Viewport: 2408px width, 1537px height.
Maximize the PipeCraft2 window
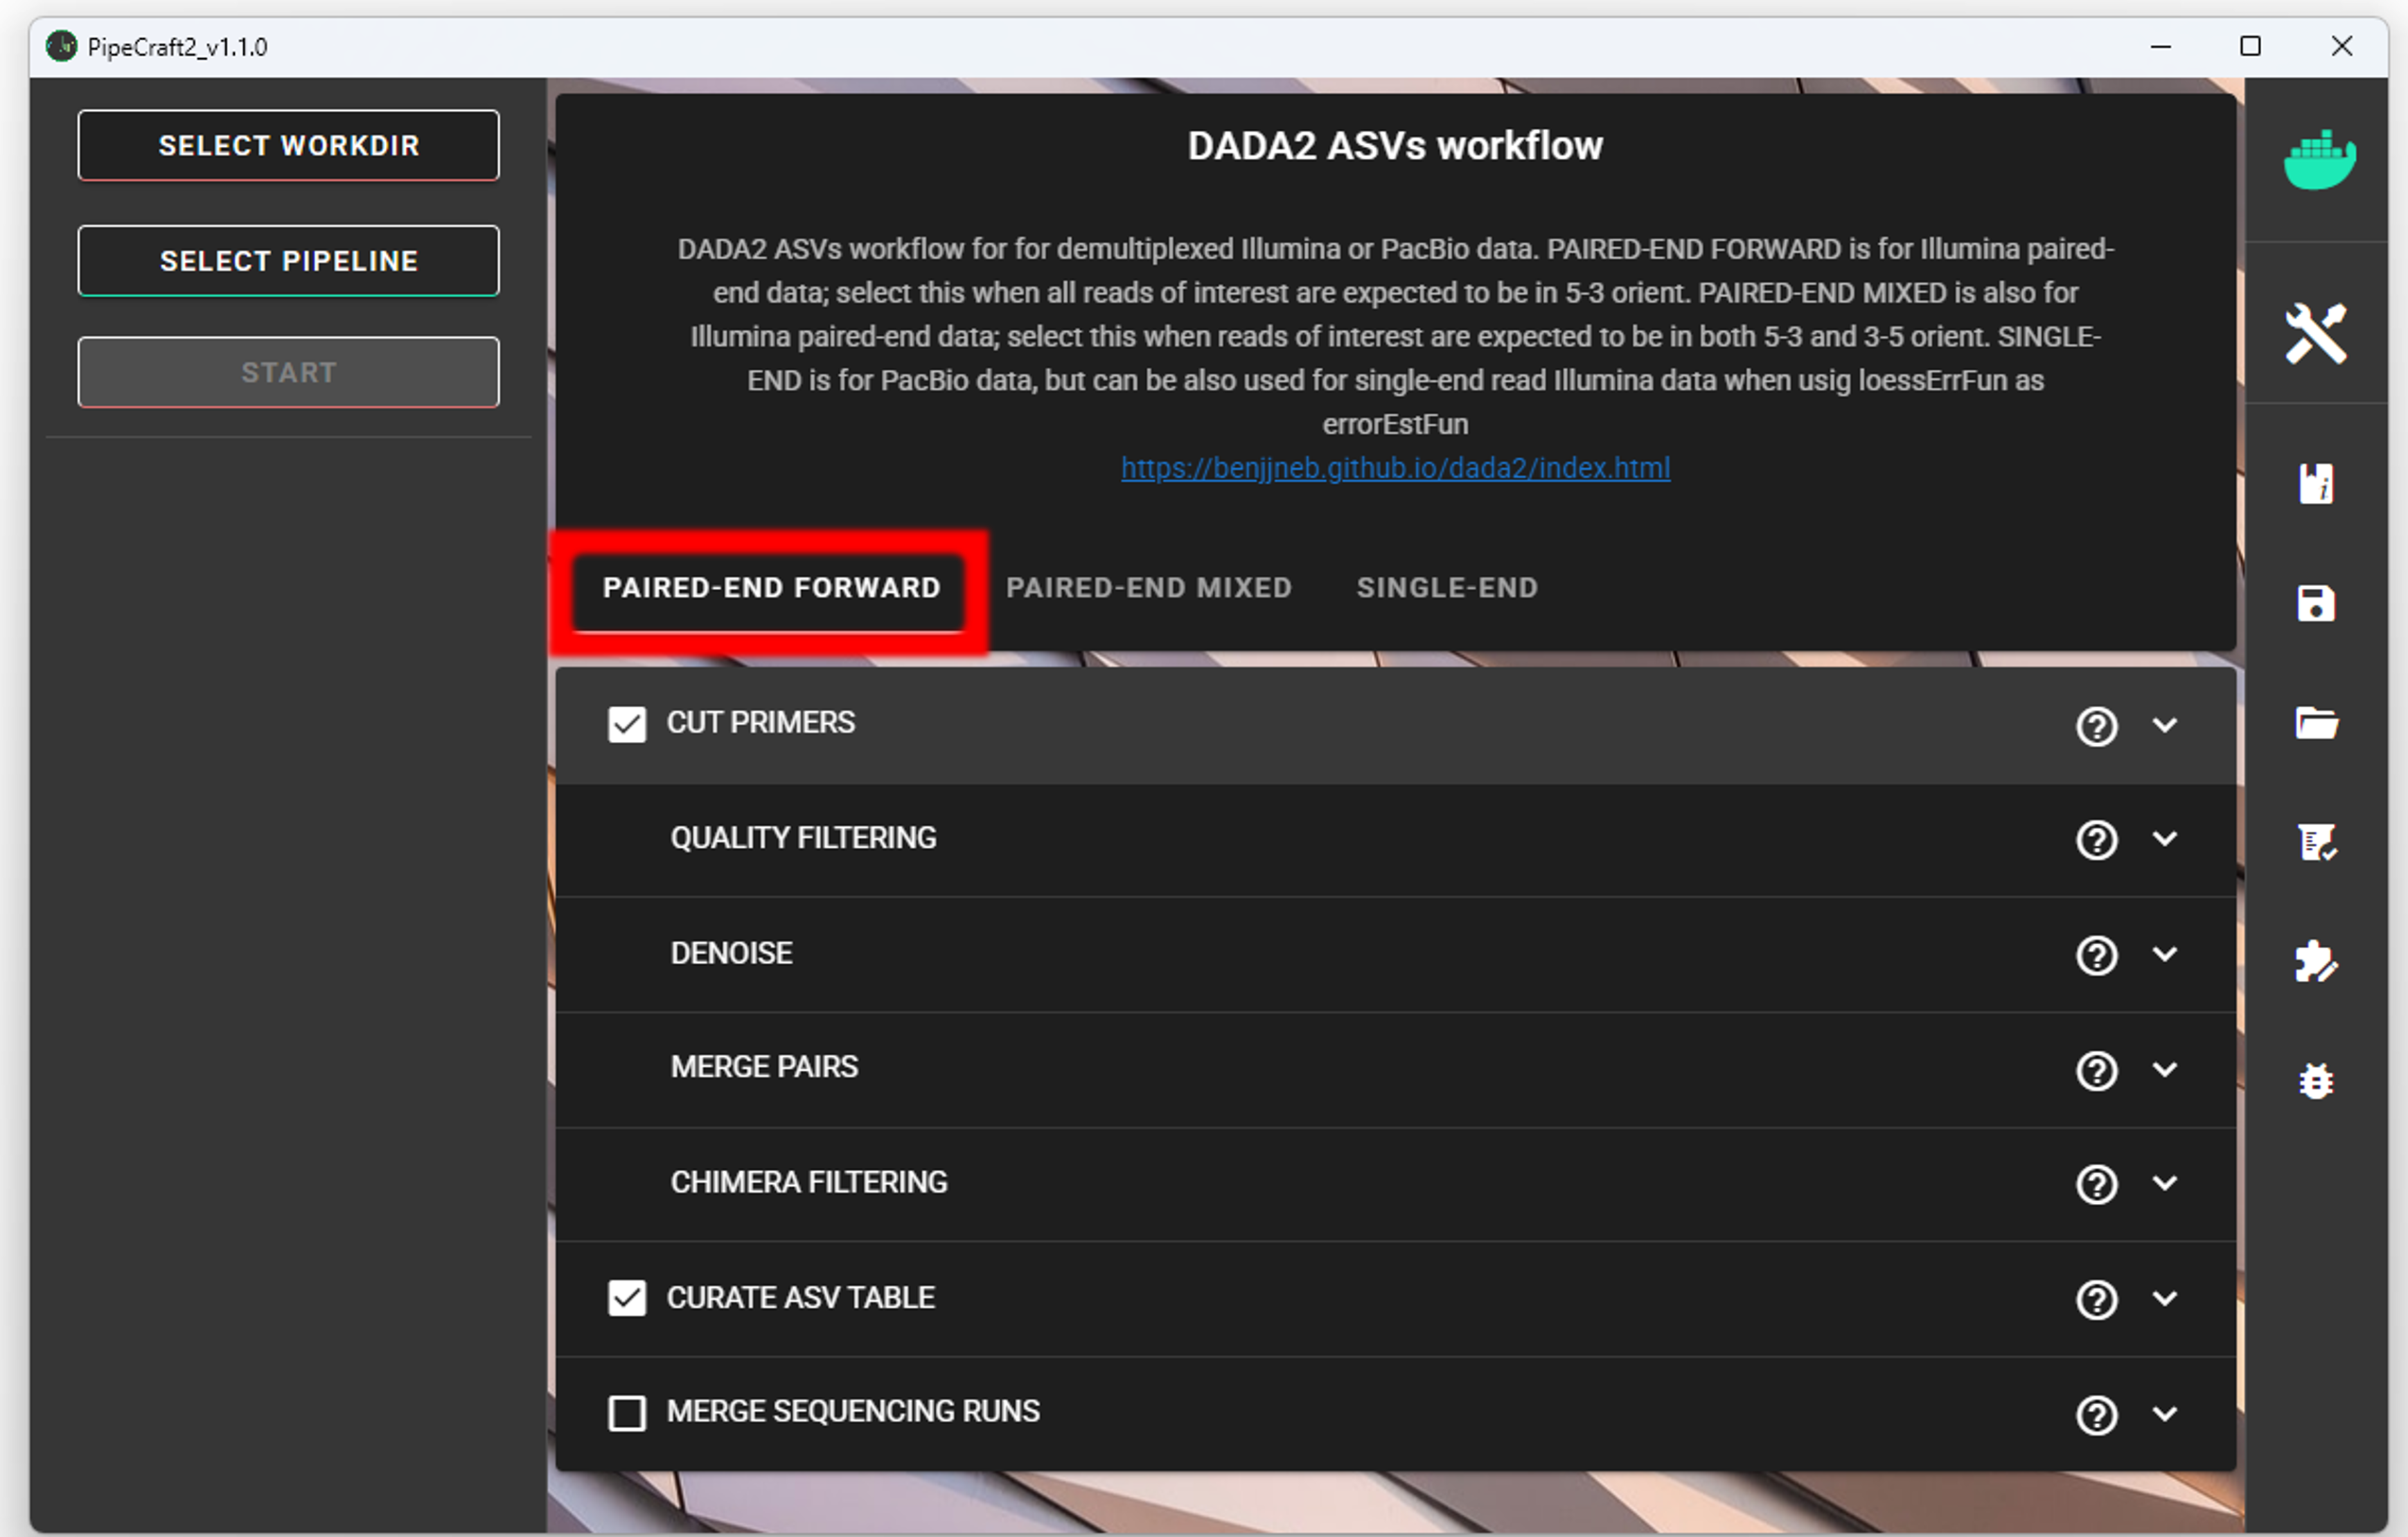pyautogui.click(x=2250, y=46)
